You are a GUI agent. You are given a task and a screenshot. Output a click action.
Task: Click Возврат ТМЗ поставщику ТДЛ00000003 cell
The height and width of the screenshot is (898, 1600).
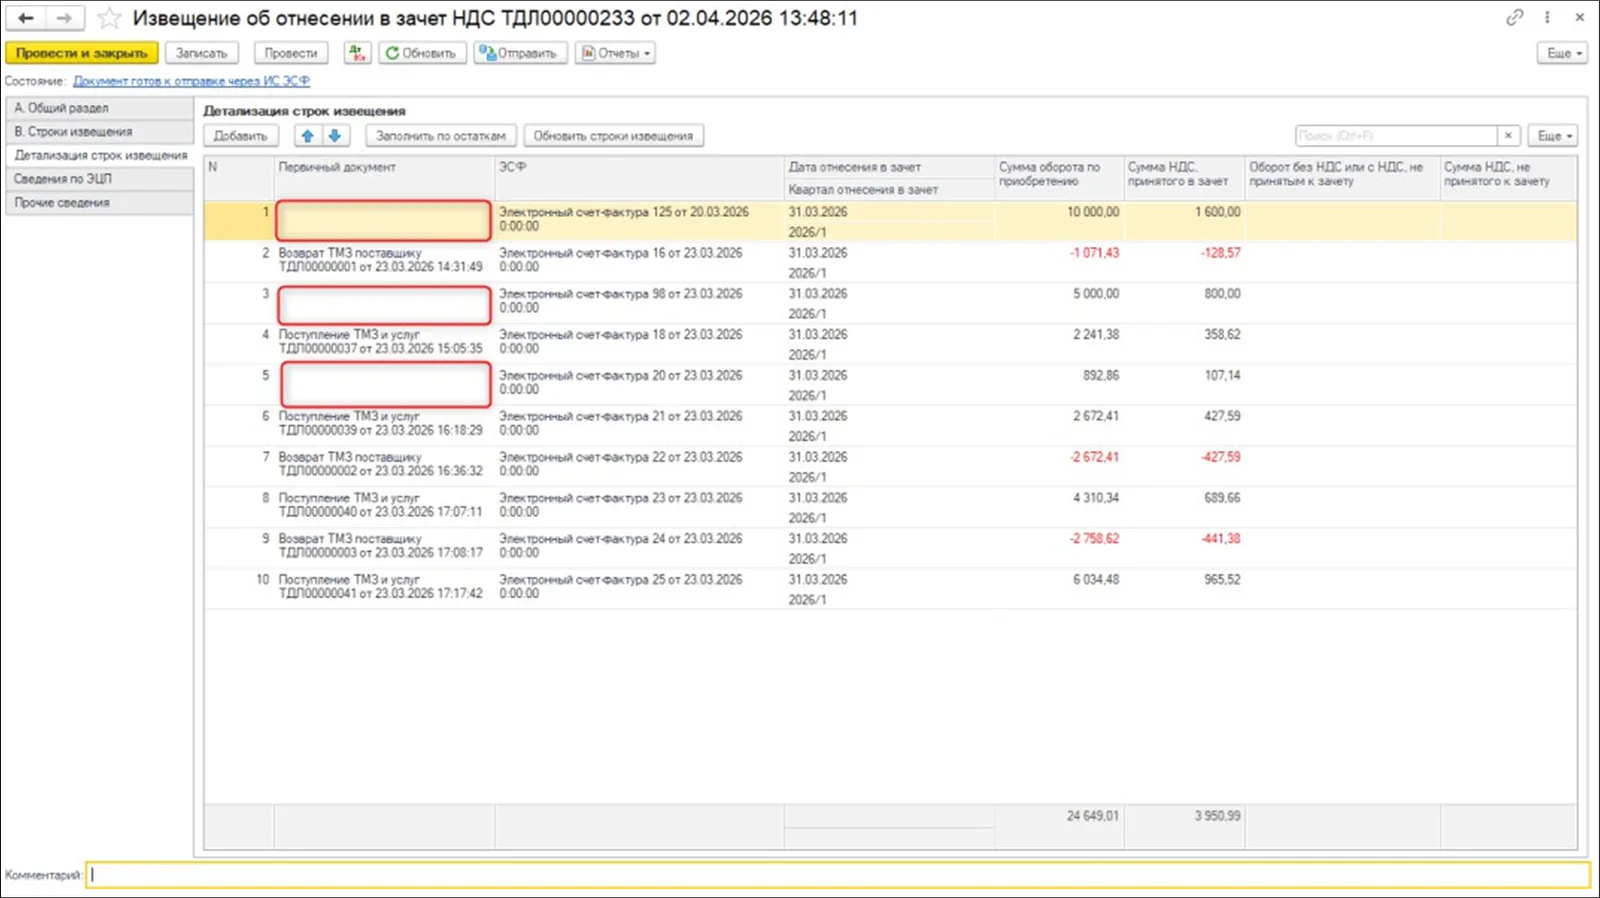(x=384, y=546)
